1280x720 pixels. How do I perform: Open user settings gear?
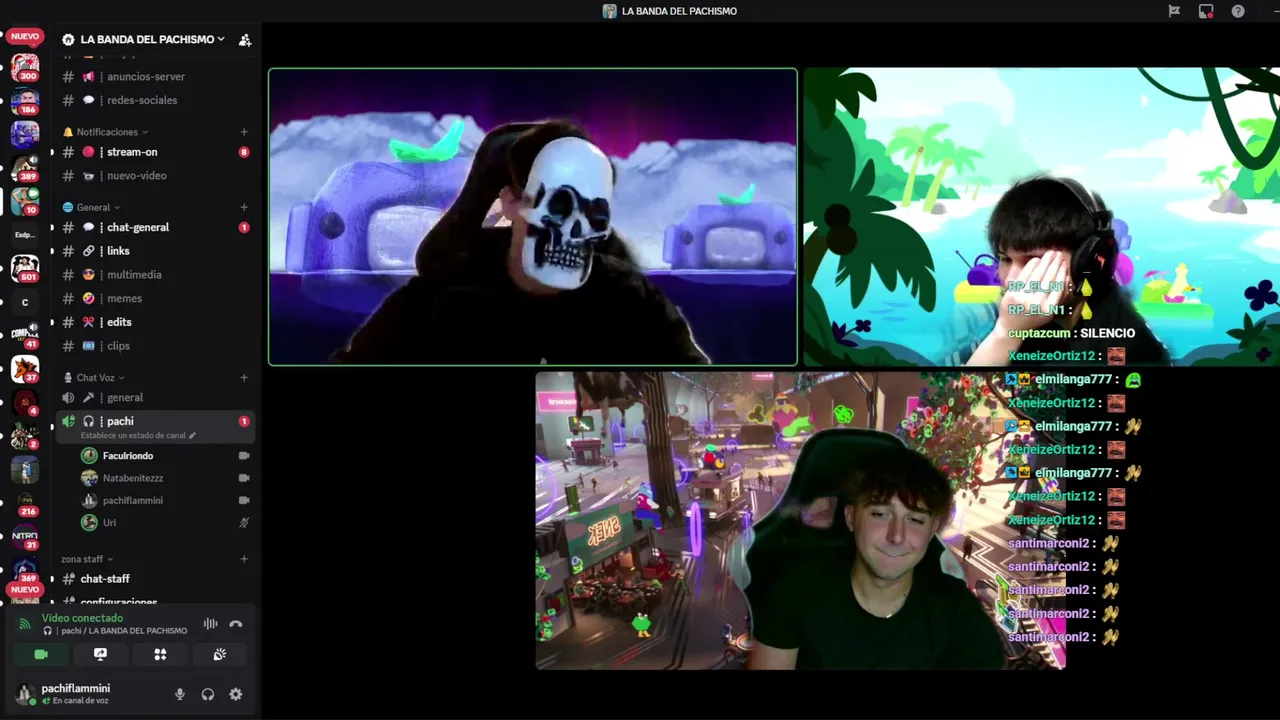click(x=236, y=694)
